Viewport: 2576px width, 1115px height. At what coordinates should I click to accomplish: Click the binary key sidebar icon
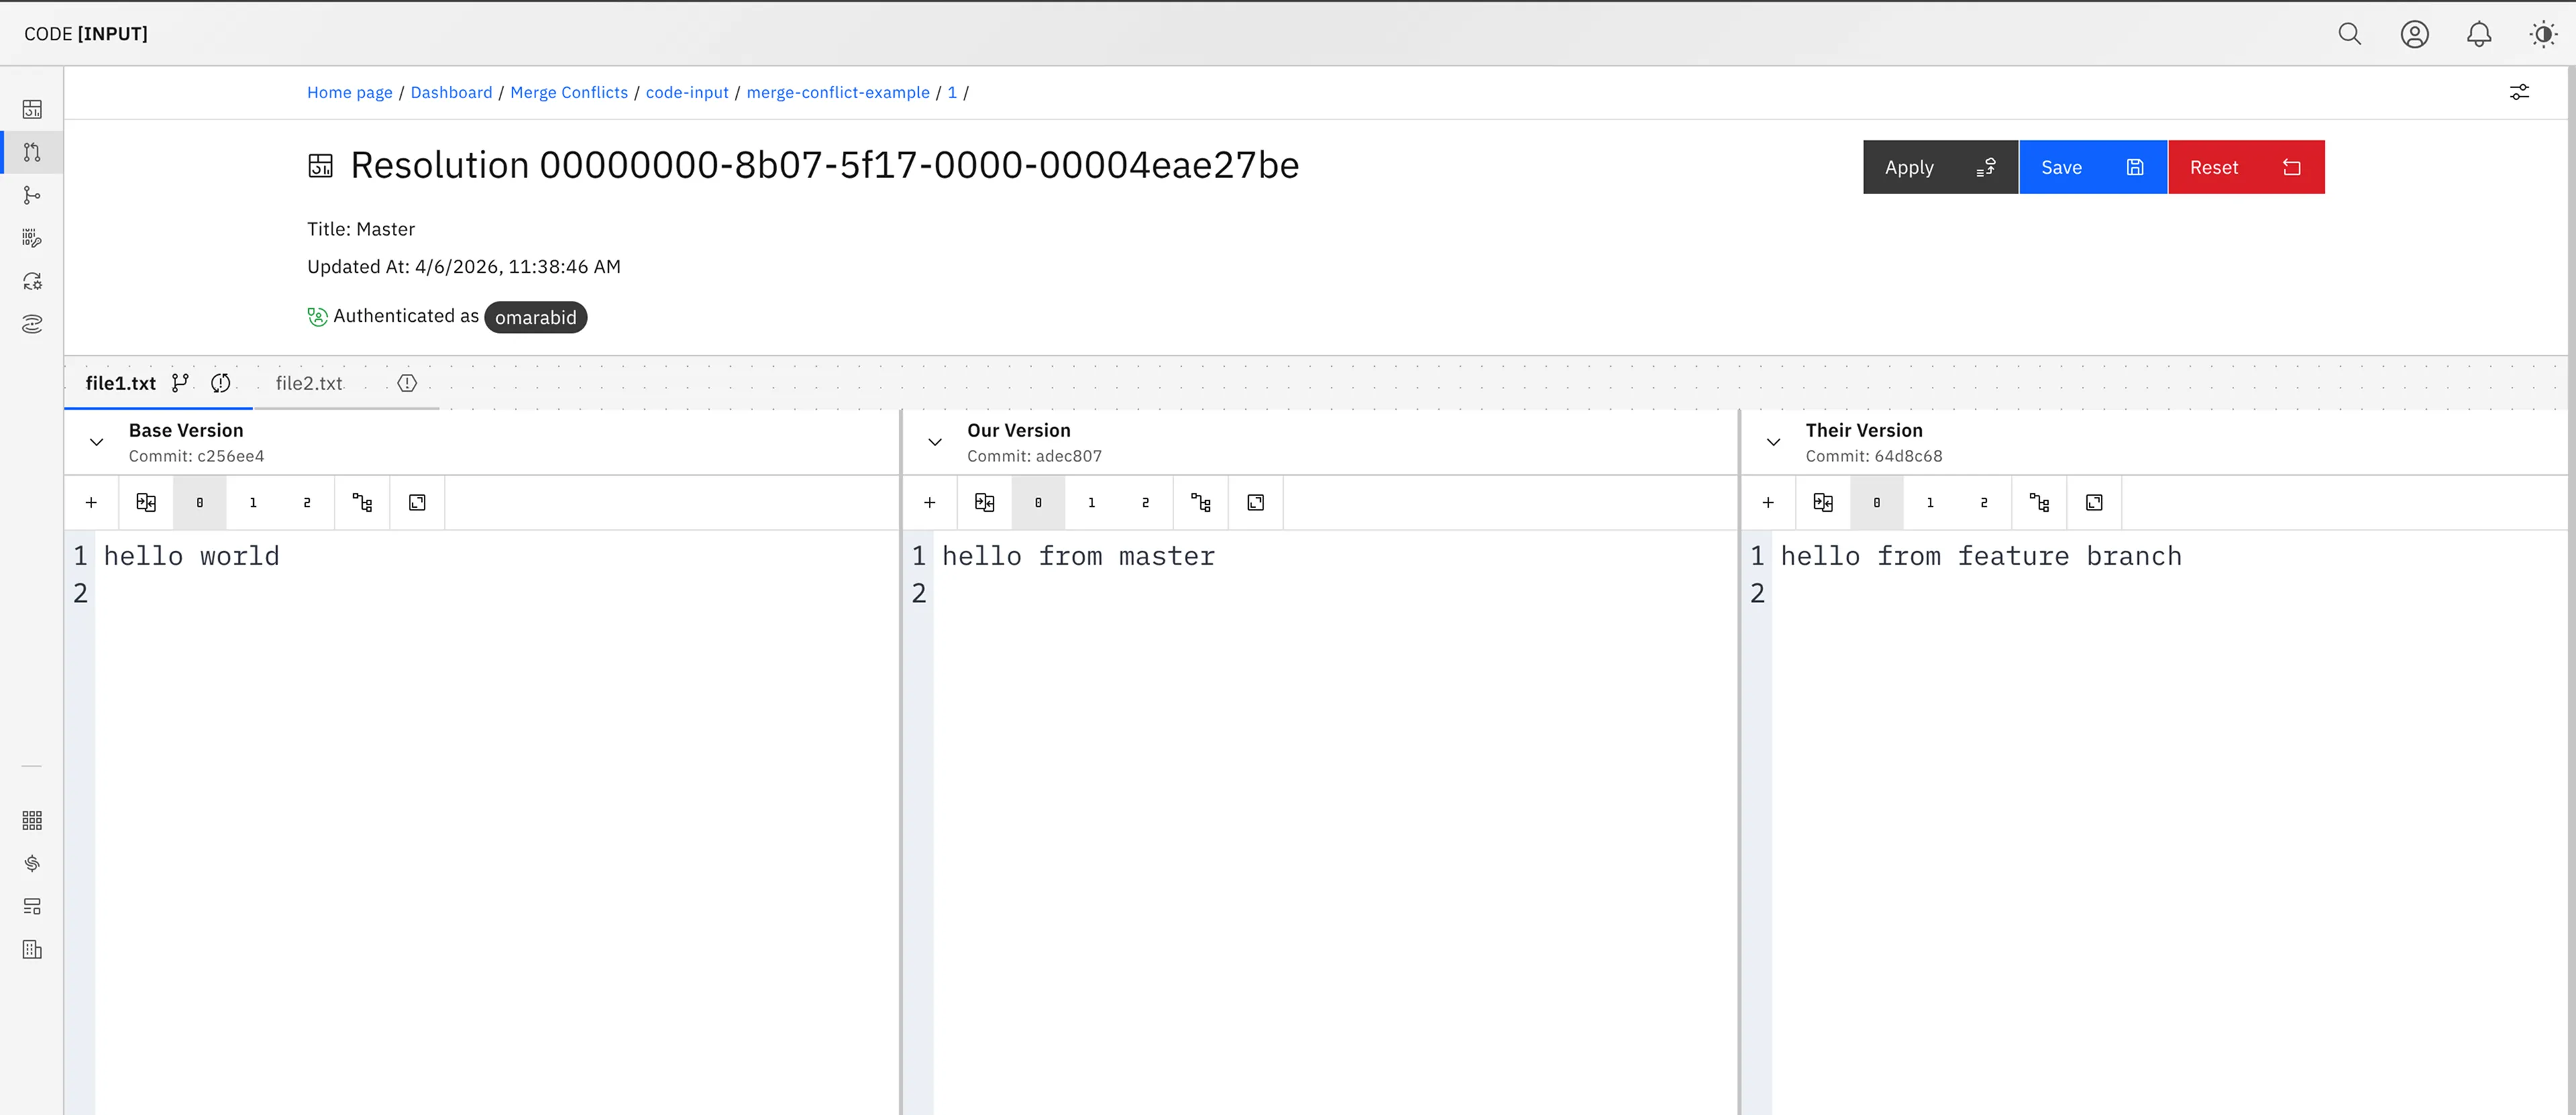pos(32,238)
